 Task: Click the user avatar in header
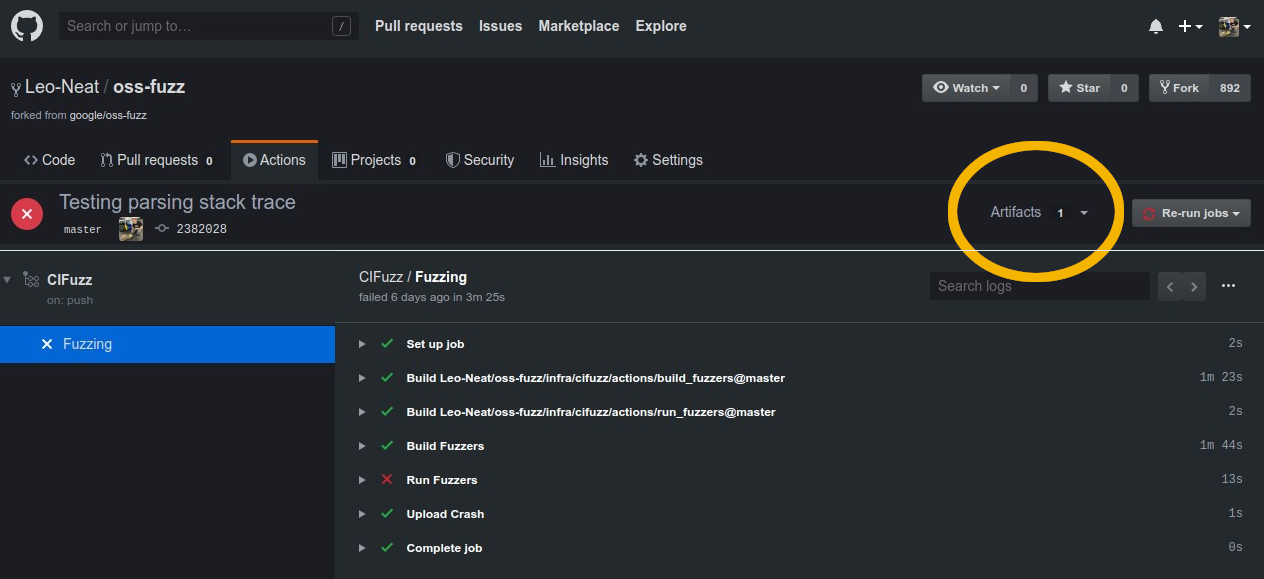[1234, 27]
